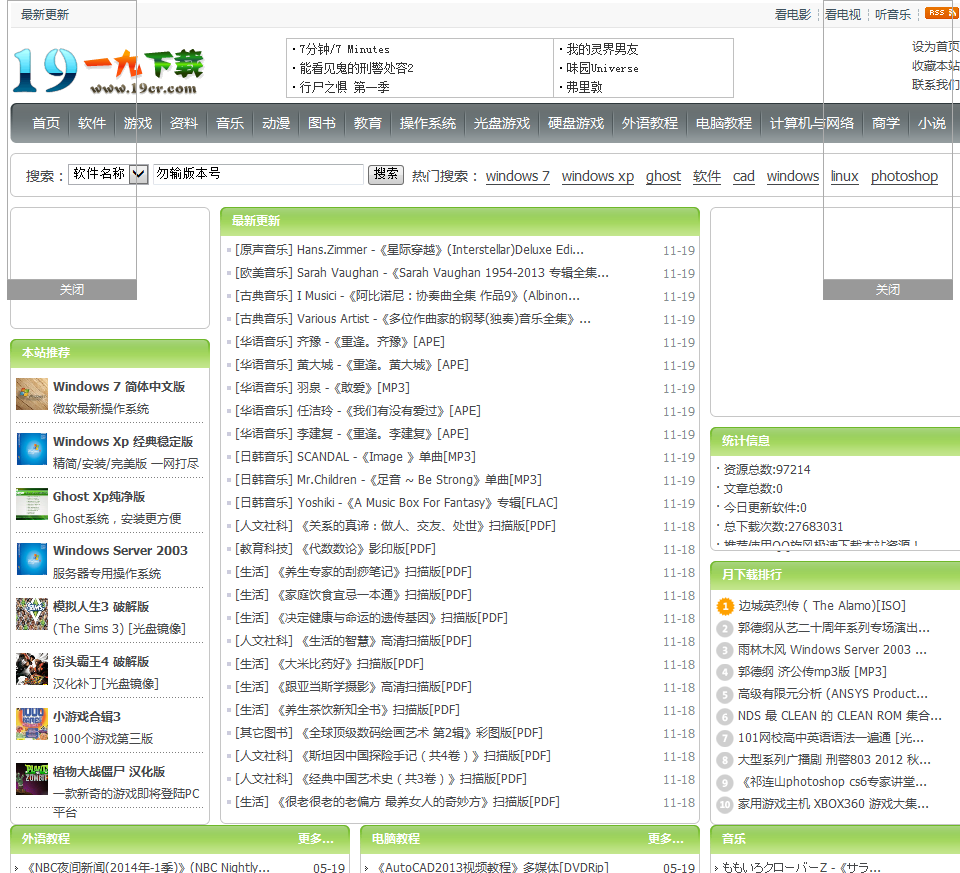Open Windows 7 简体中文版 thumbnail
The image size is (960, 873).
coord(32,394)
